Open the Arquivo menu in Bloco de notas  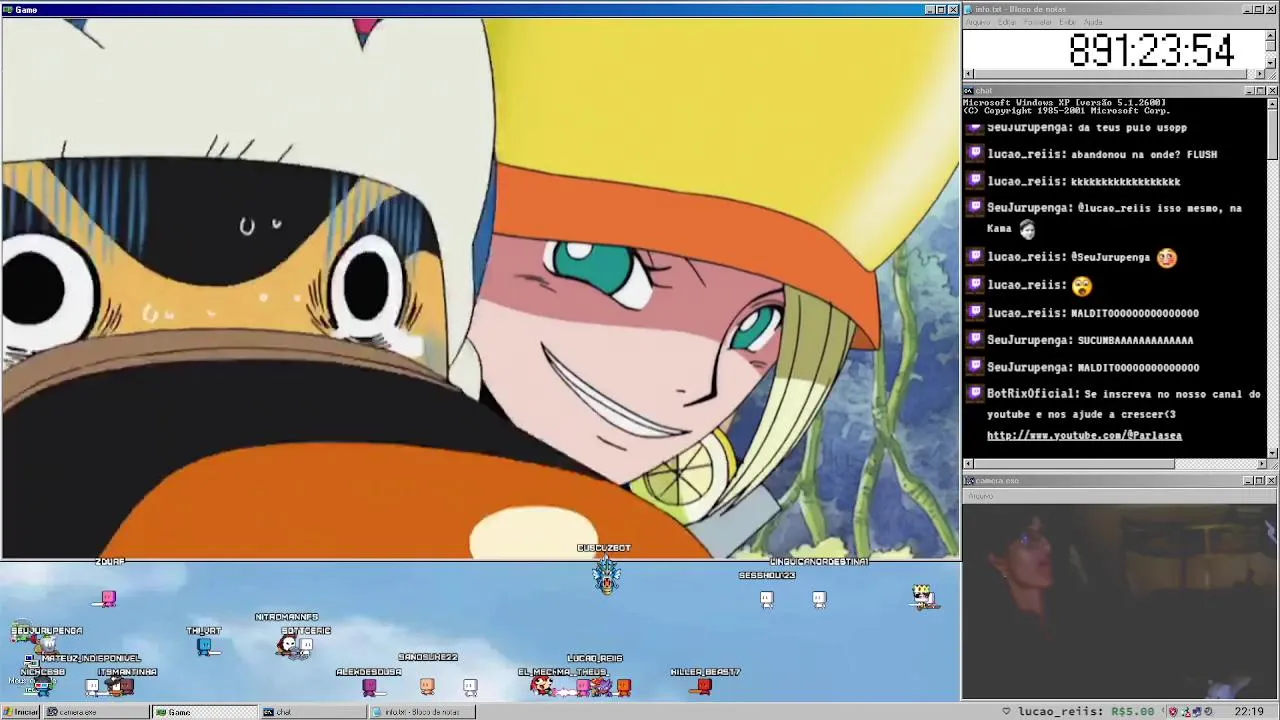pos(977,22)
